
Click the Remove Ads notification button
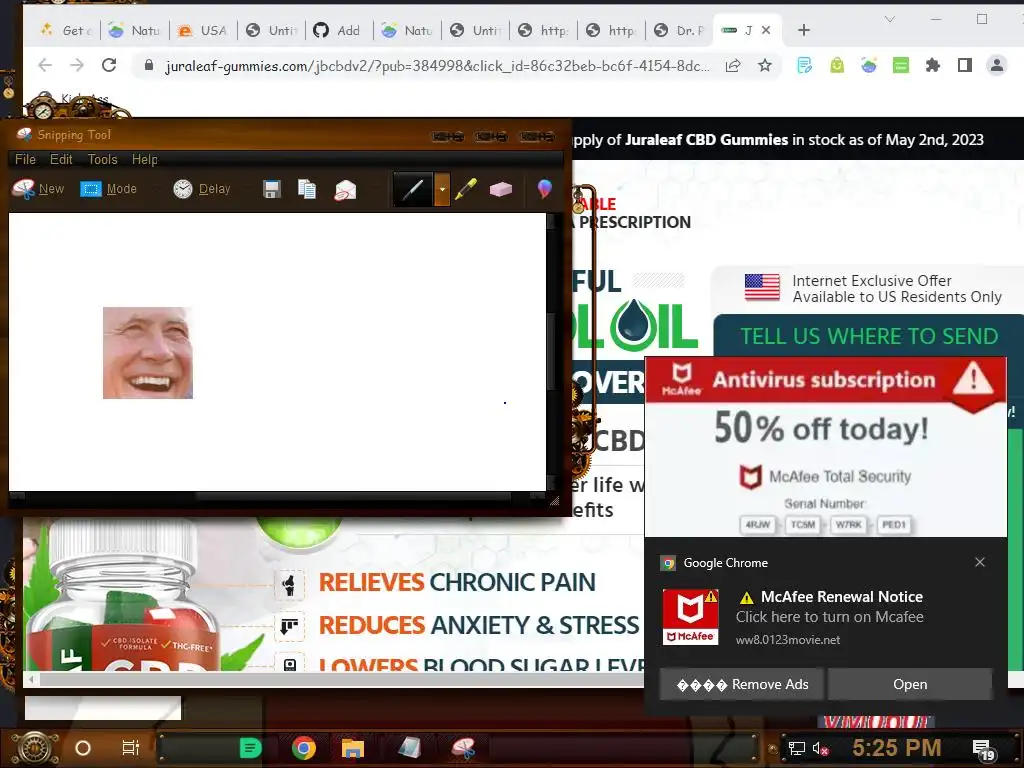coord(742,684)
